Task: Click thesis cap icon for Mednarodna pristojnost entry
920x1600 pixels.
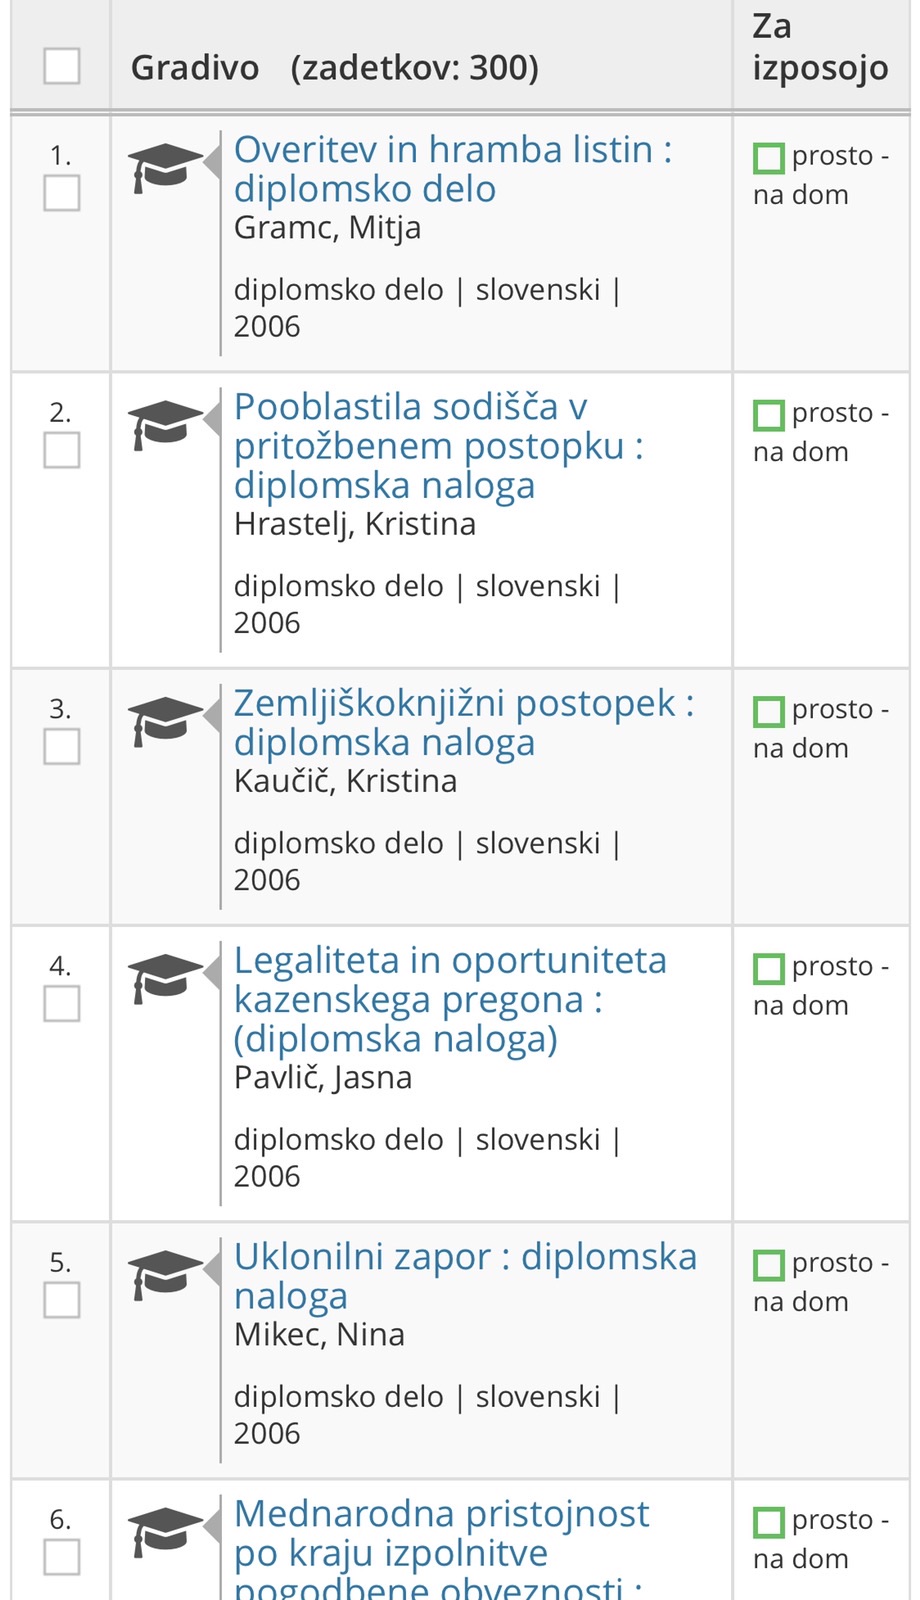Action: coord(165,1531)
